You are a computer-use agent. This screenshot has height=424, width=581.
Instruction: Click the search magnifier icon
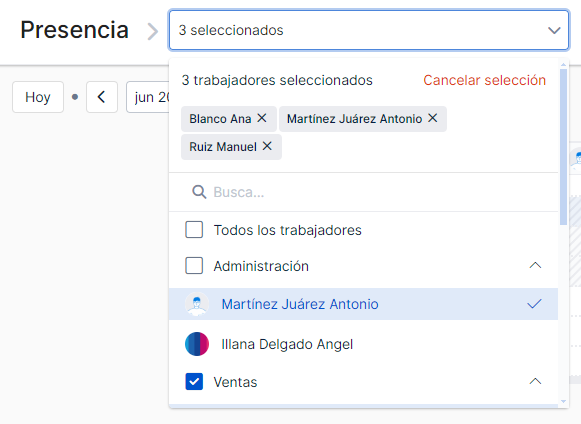[x=199, y=192]
